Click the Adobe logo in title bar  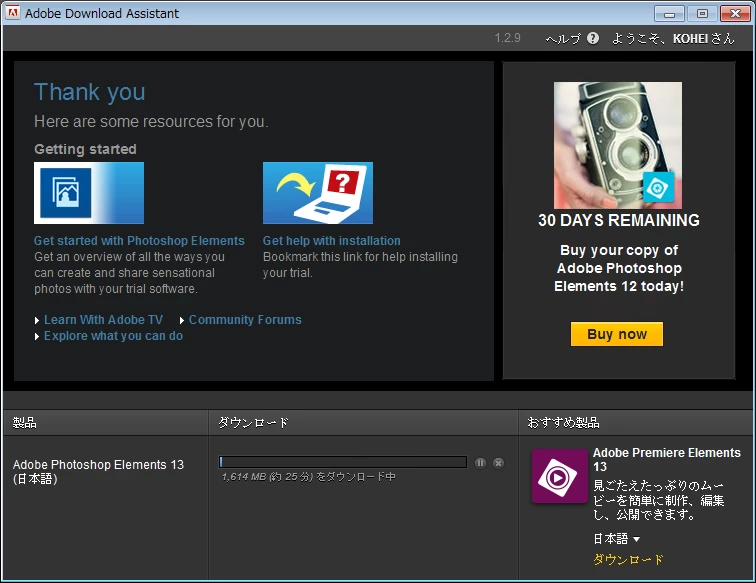tap(13, 13)
